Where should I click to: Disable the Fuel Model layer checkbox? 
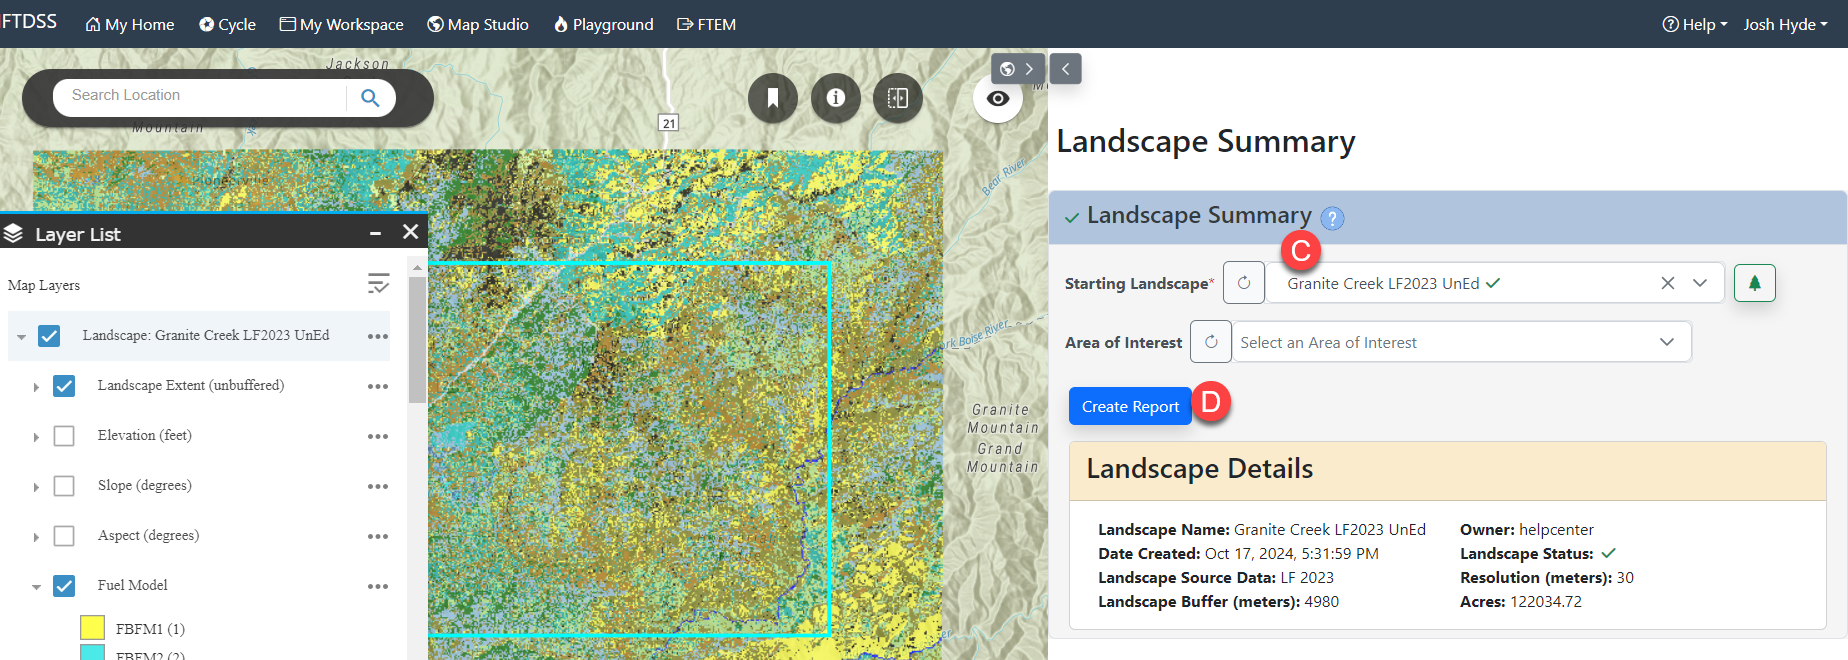pyautogui.click(x=64, y=586)
